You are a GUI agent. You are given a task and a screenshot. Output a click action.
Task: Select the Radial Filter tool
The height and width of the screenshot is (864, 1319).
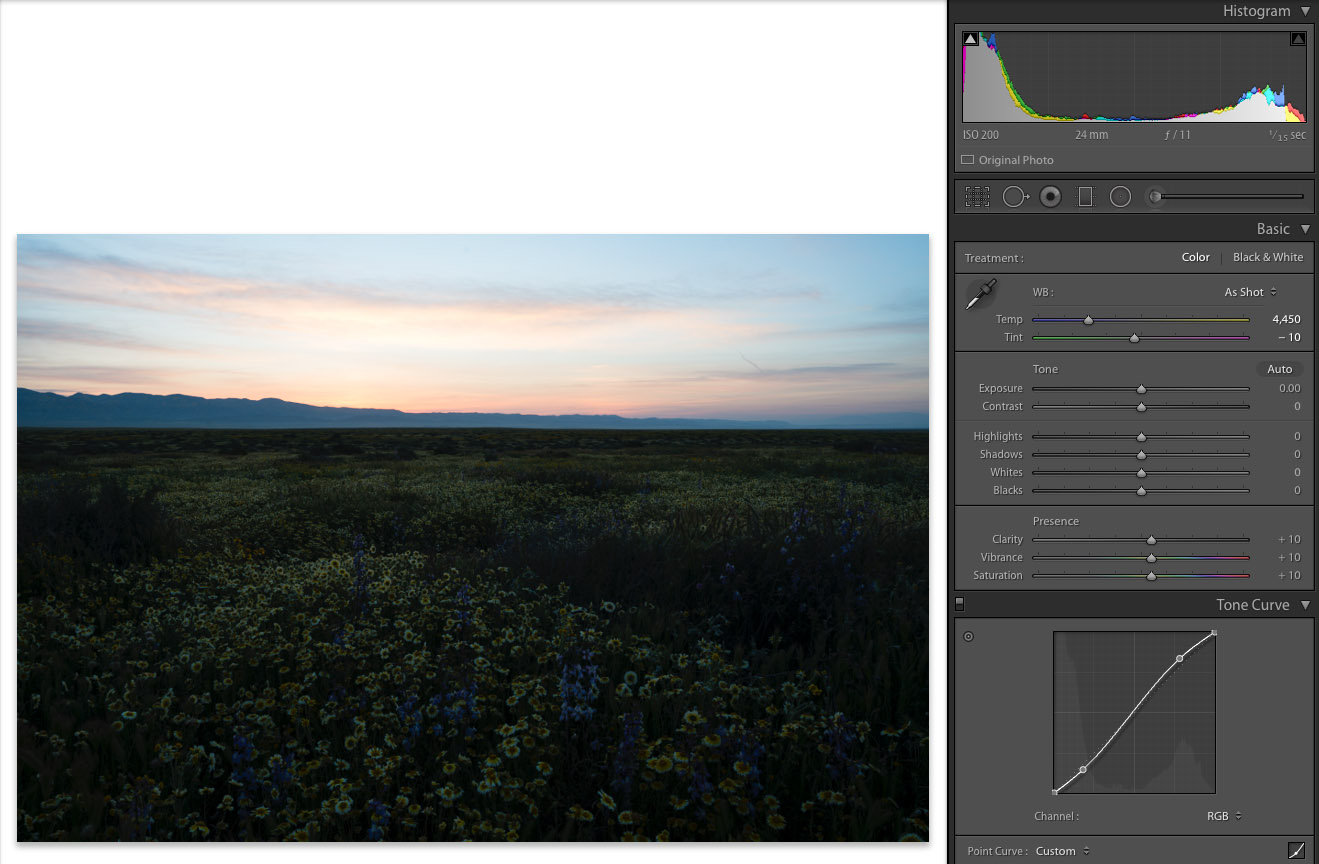(x=1120, y=197)
